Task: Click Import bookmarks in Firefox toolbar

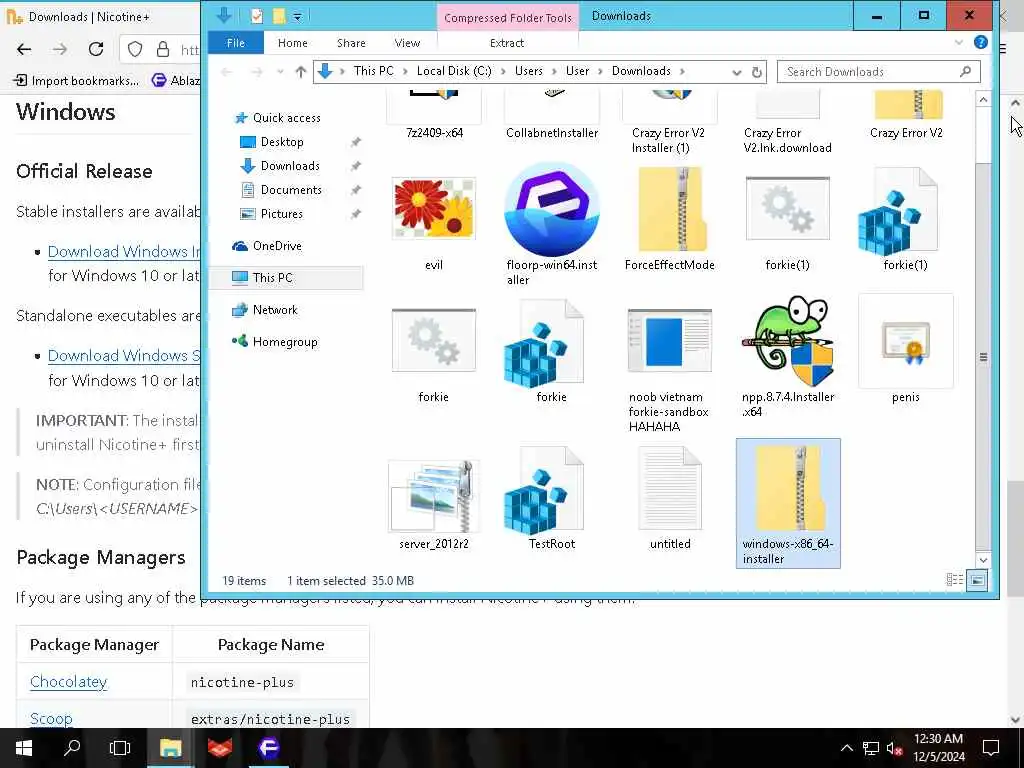Action: tap(76, 80)
